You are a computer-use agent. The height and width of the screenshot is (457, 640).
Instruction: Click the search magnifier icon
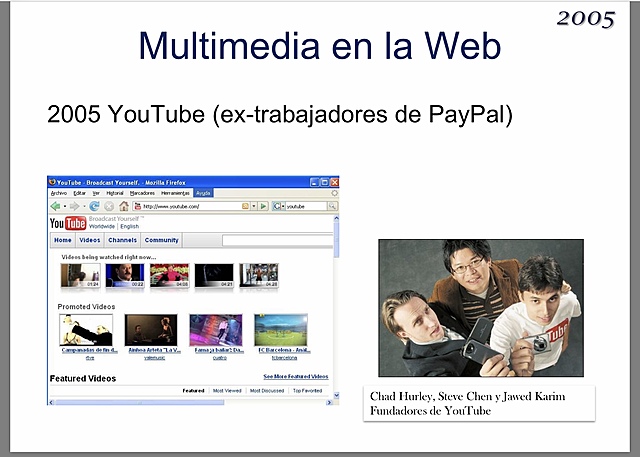click(333, 206)
